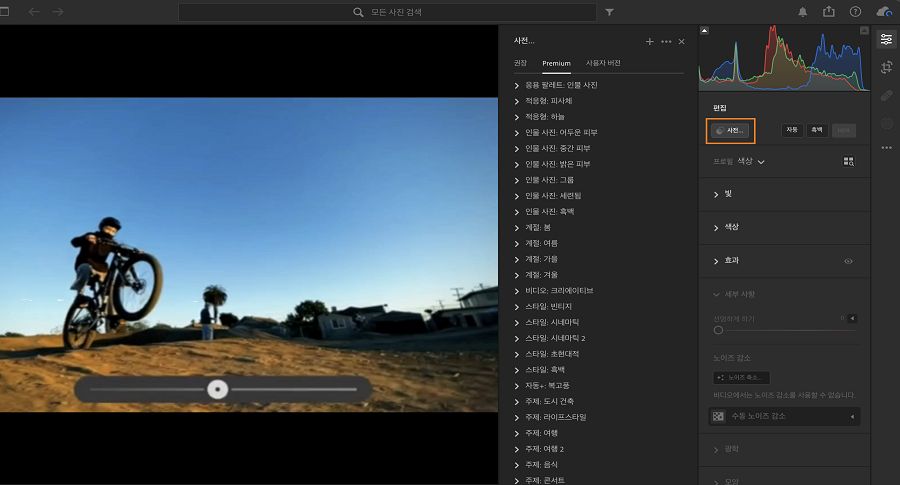
Task: Click the scrubber track right of knob
Action: (x=294, y=389)
